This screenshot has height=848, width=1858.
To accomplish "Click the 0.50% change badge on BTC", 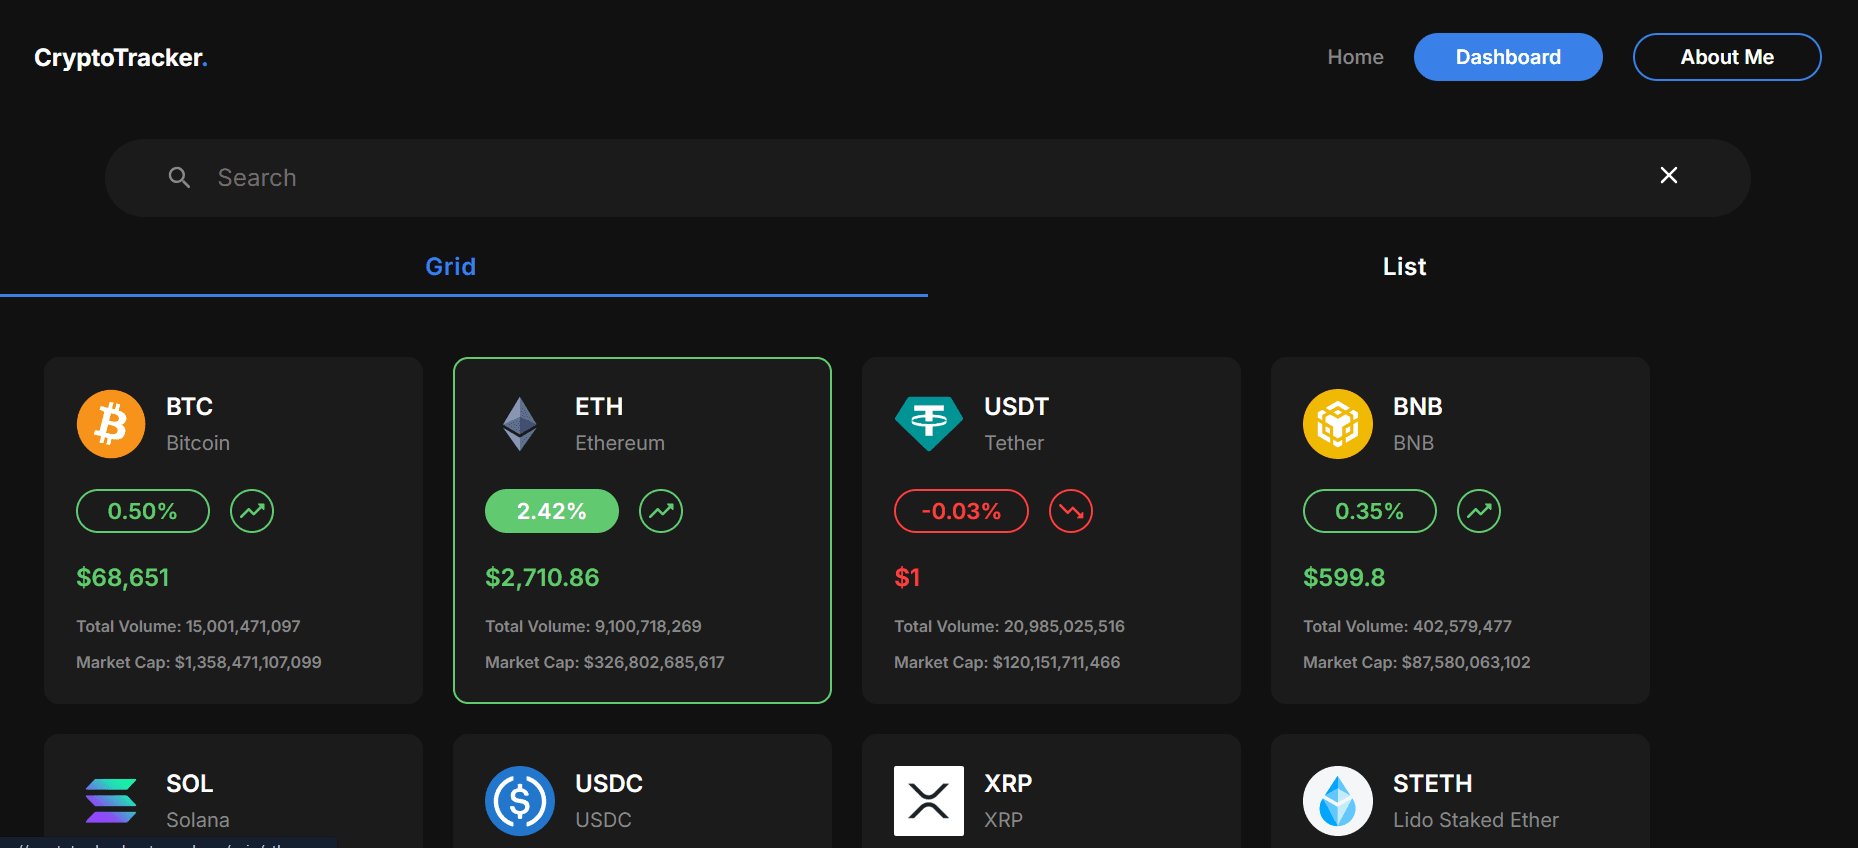I will point(143,511).
